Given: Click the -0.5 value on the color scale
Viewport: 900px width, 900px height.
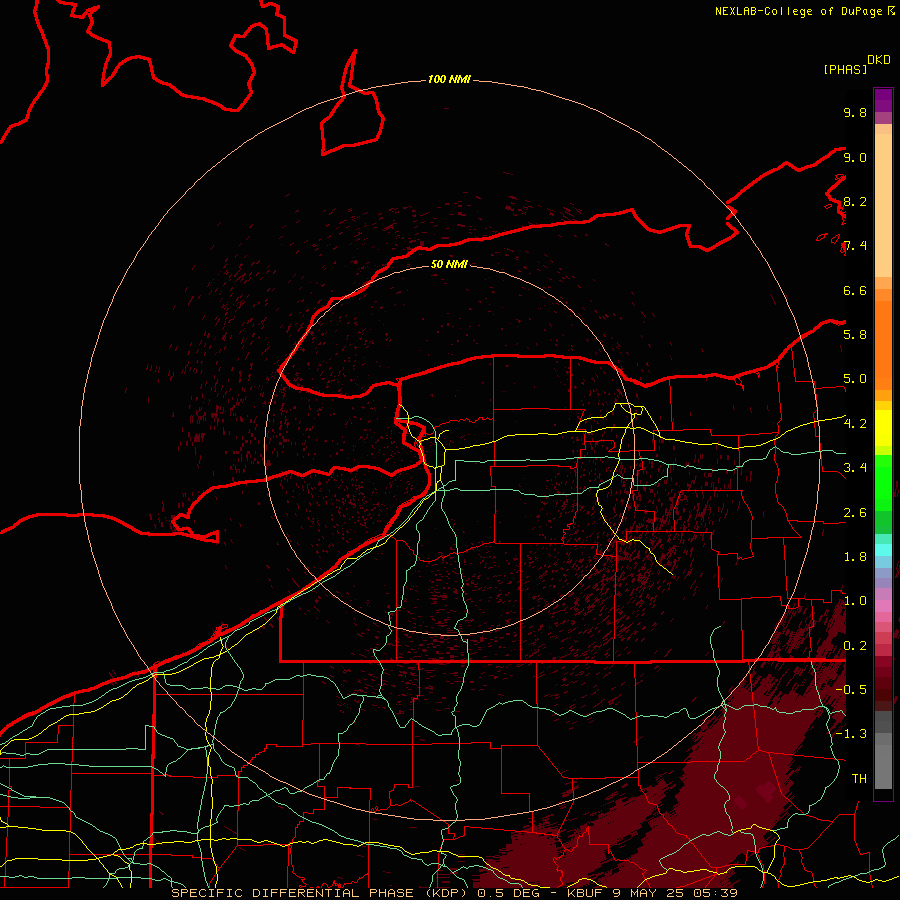Looking at the screenshot, I should [851, 689].
